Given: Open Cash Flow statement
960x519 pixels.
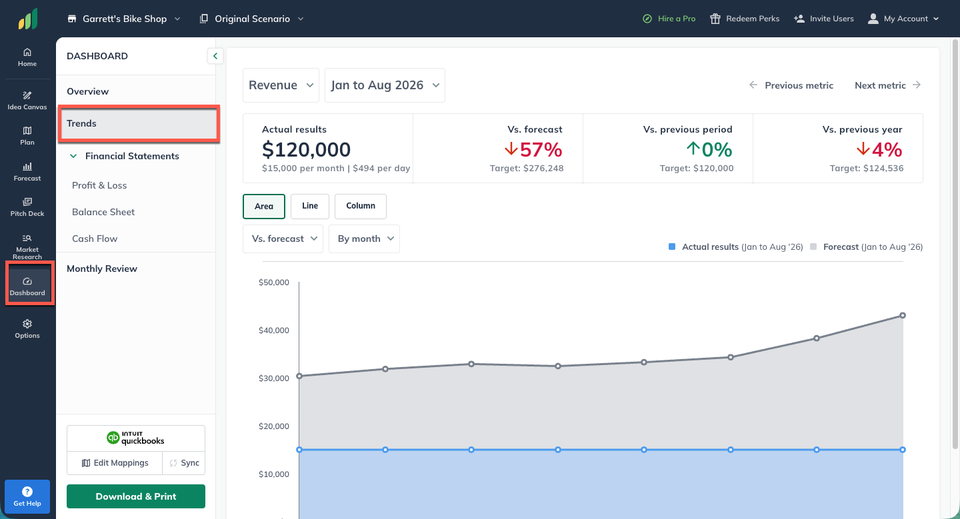Looking at the screenshot, I should [94, 239].
